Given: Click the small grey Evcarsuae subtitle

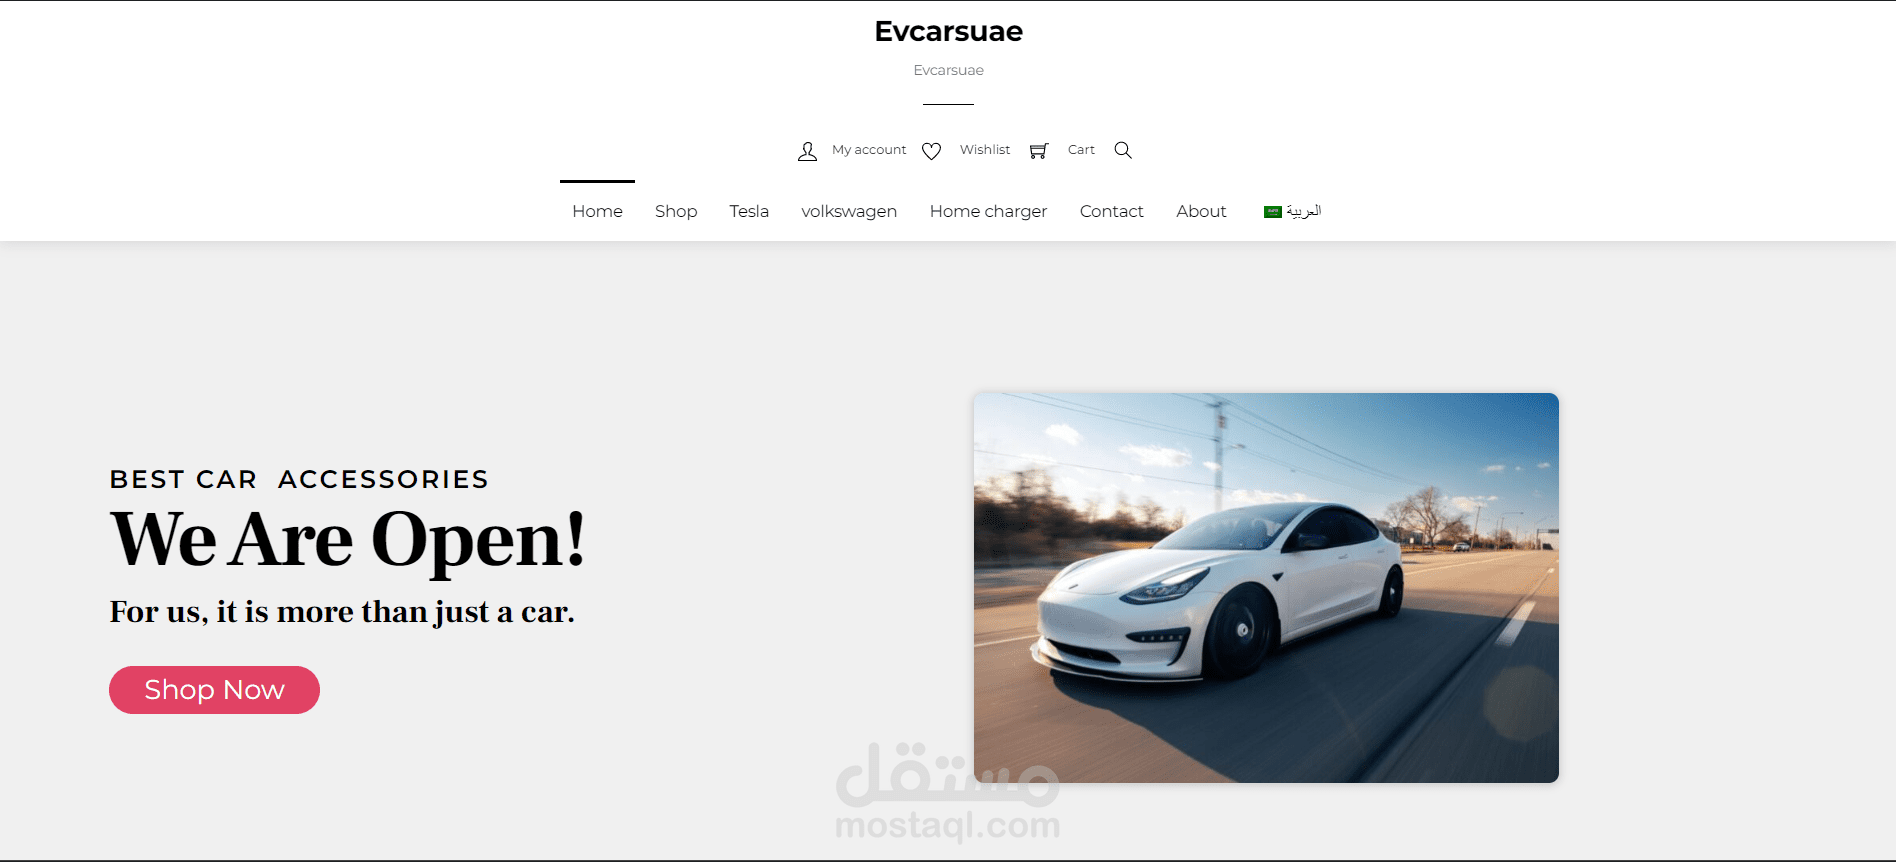Looking at the screenshot, I should [x=948, y=70].
